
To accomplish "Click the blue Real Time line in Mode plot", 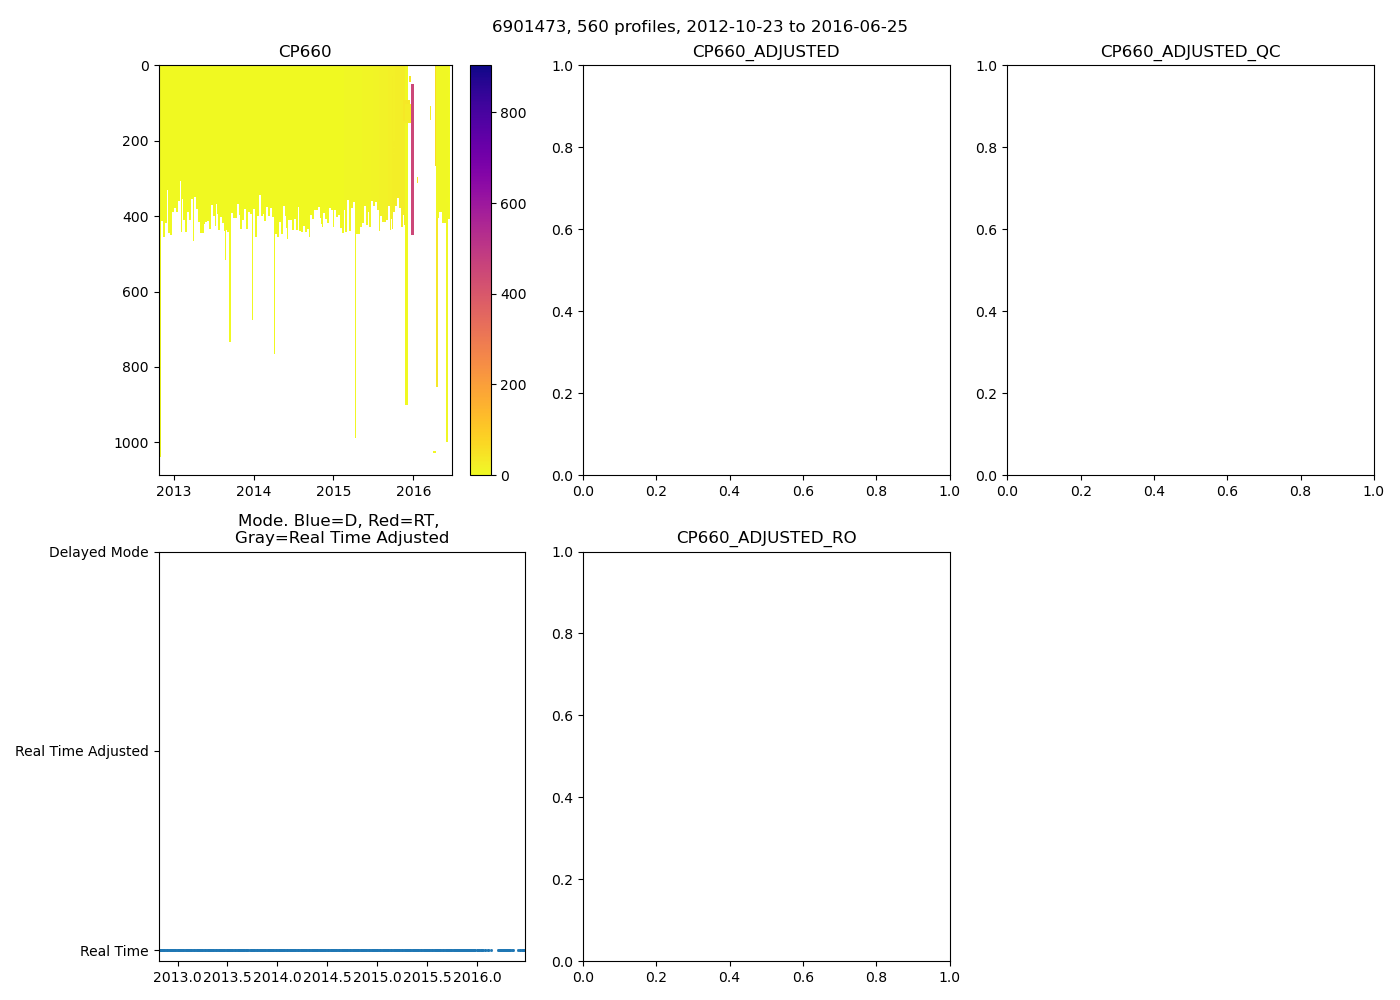I will [x=320, y=950].
